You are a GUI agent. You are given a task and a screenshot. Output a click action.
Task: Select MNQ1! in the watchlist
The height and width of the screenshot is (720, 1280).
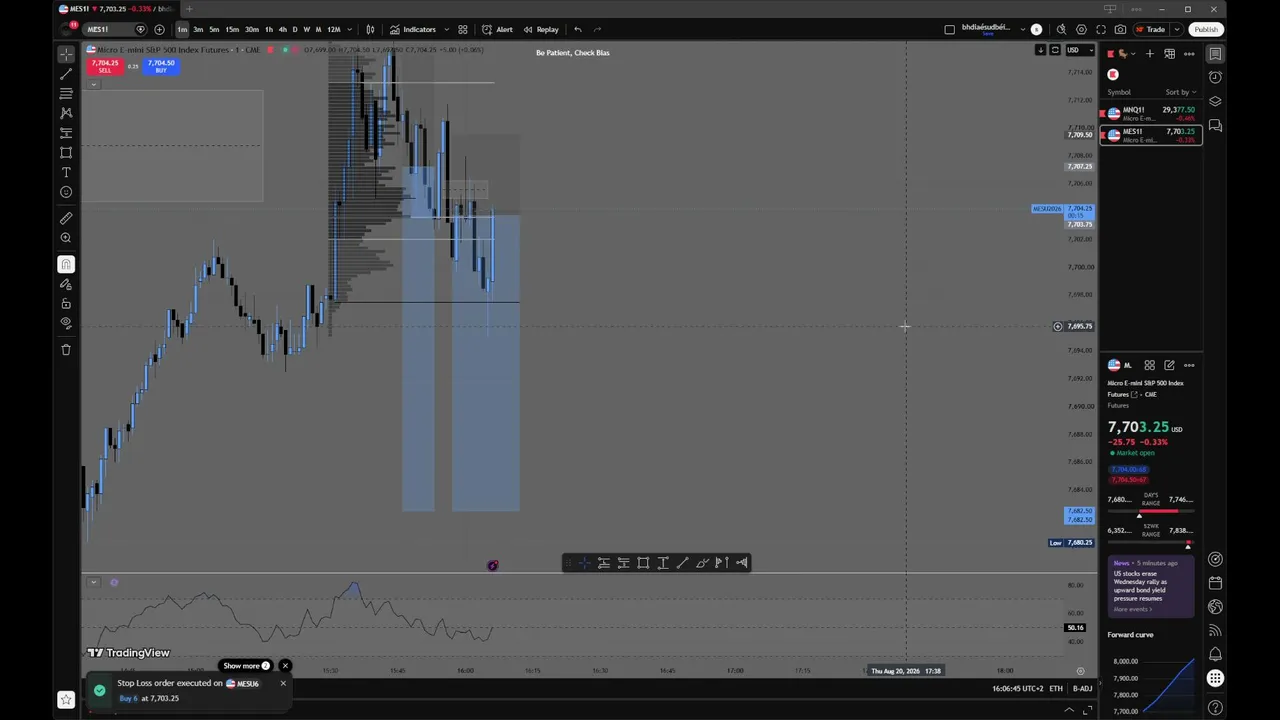(1151, 114)
